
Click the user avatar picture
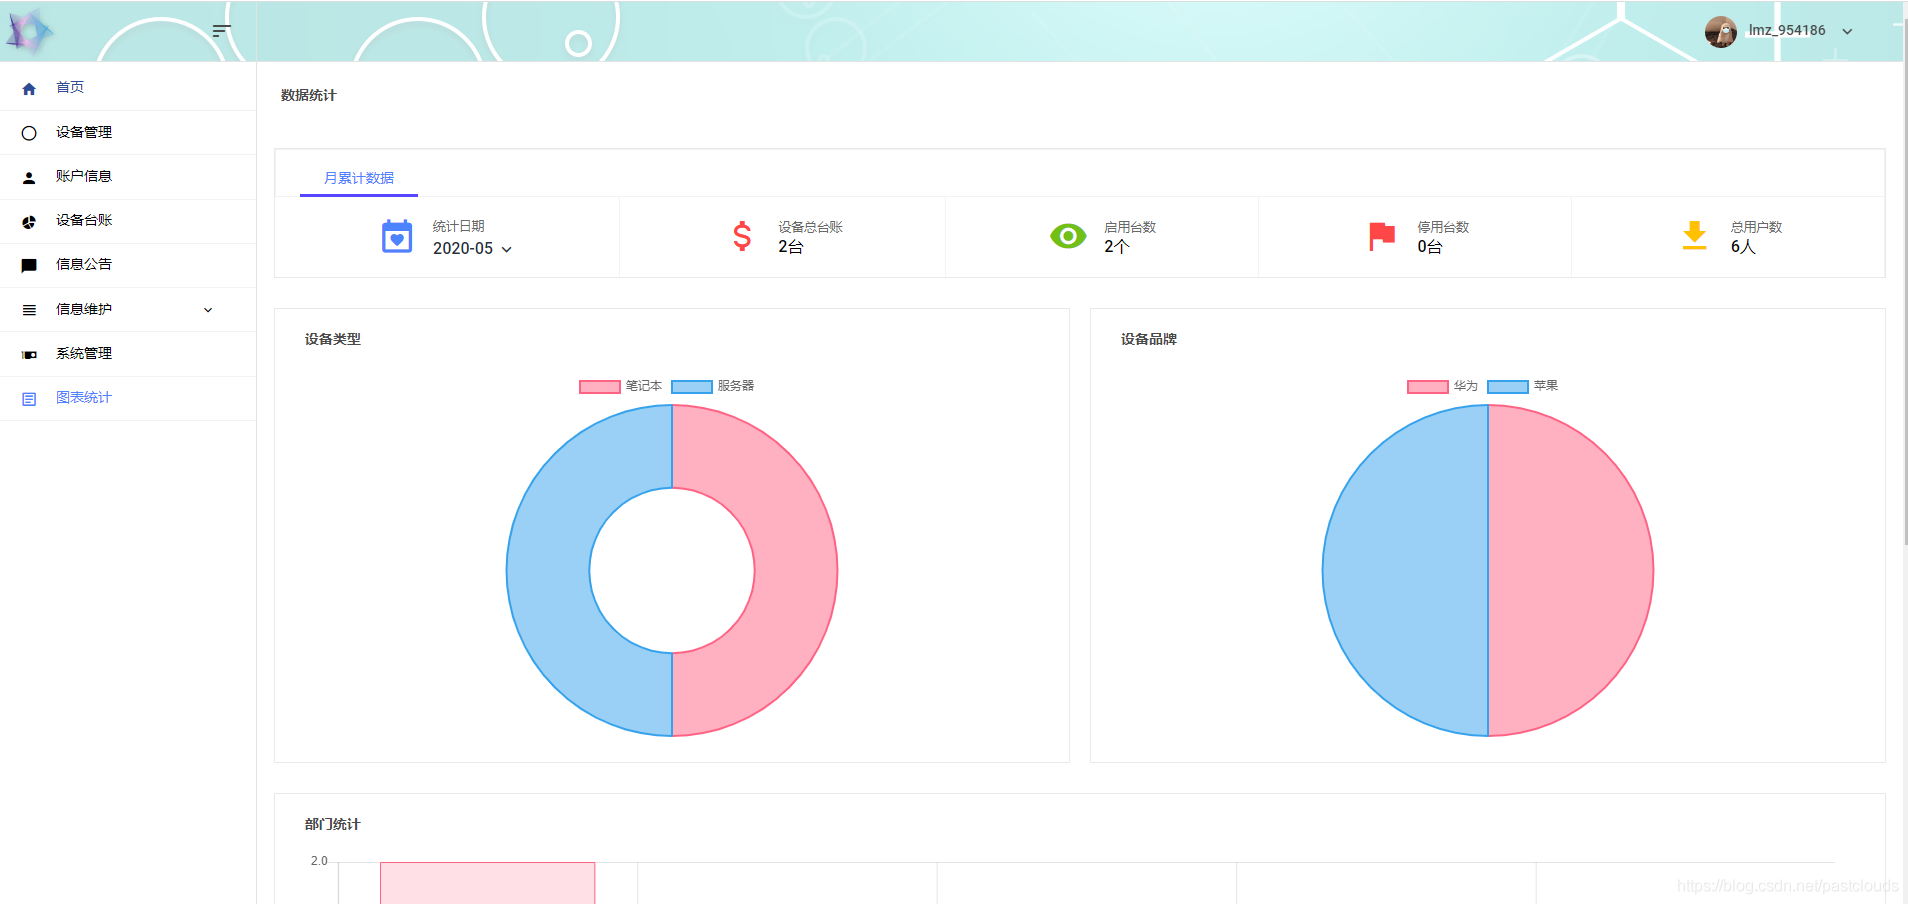click(x=1720, y=31)
